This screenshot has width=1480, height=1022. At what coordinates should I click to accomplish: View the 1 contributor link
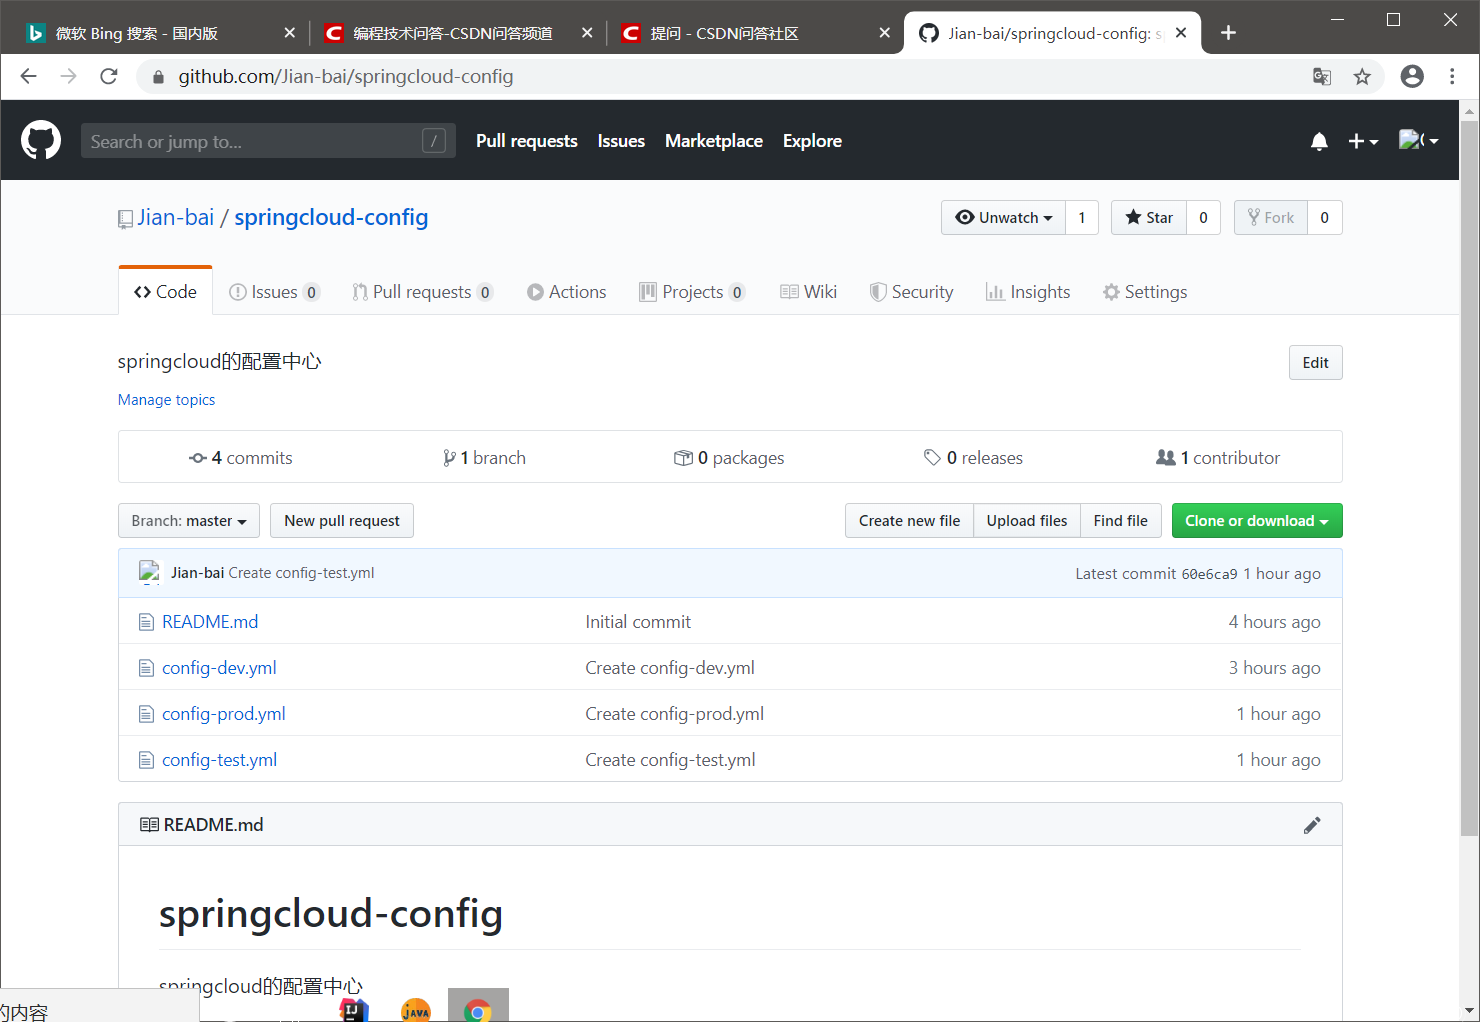pyautogui.click(x=1218, y=458)
